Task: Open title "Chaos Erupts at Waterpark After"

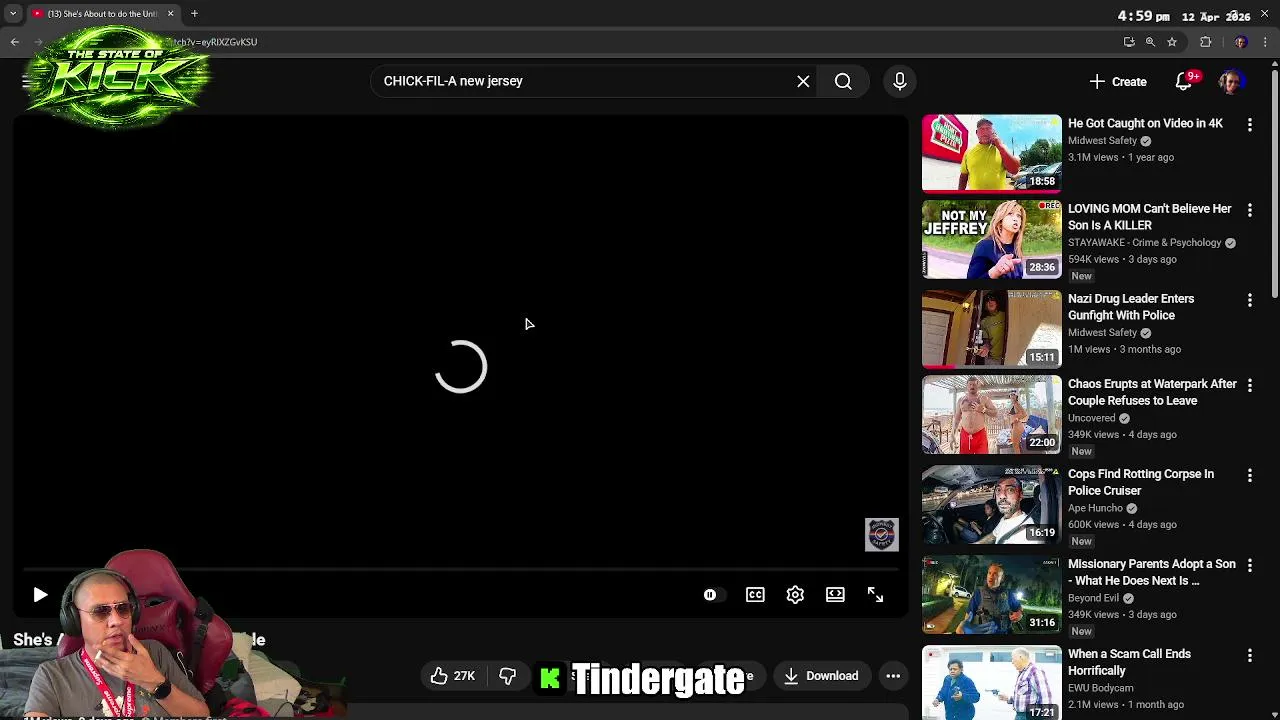Action: (1152, 392)
